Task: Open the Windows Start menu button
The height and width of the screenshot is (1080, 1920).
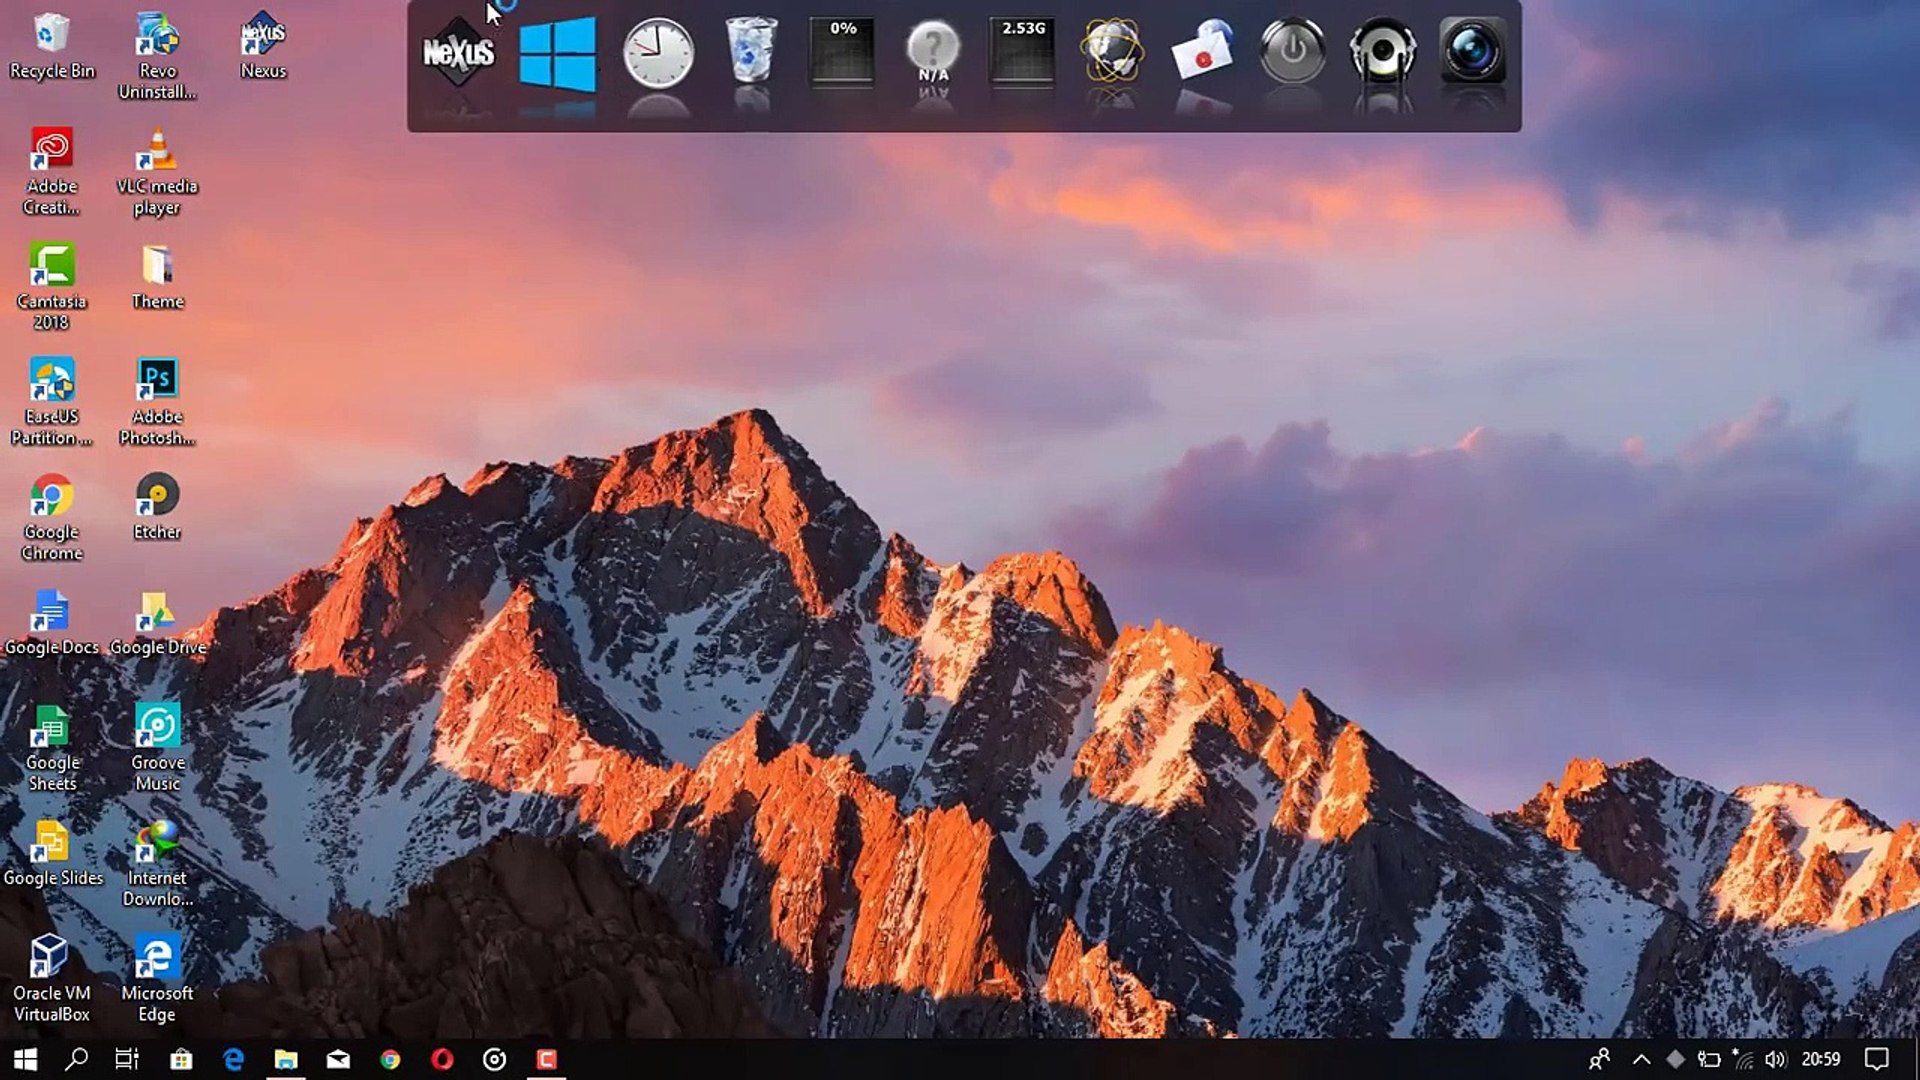Action: (25, 1059)
